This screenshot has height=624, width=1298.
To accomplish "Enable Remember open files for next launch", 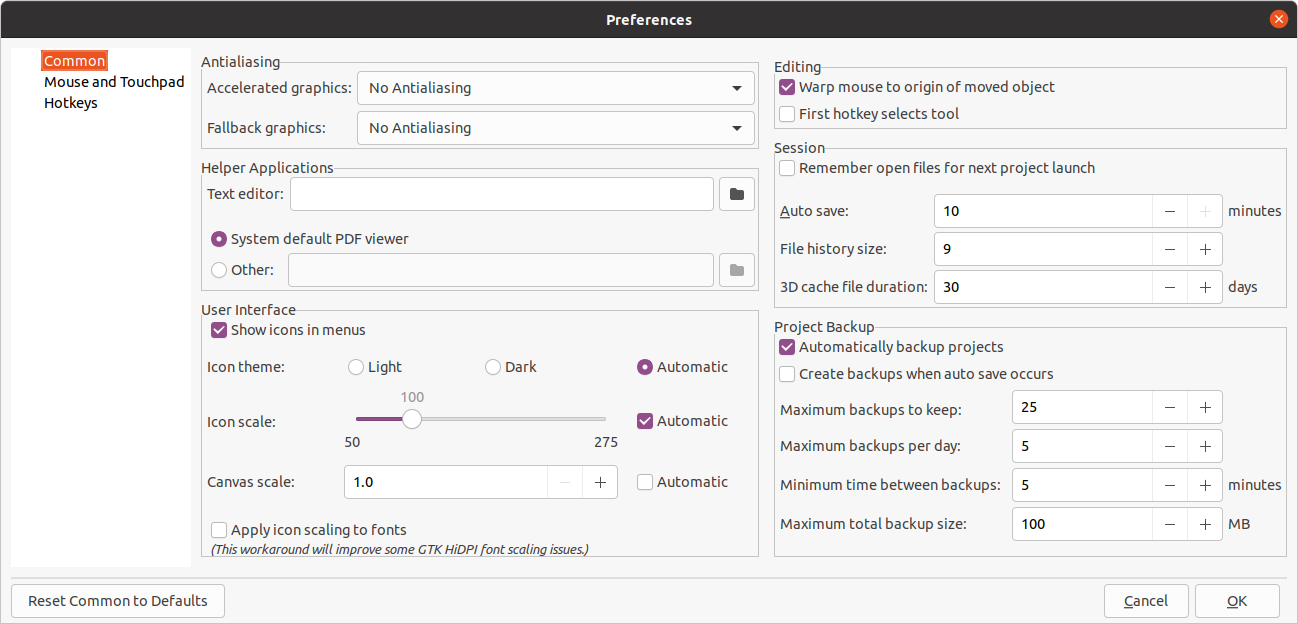I will pos(787,168).
